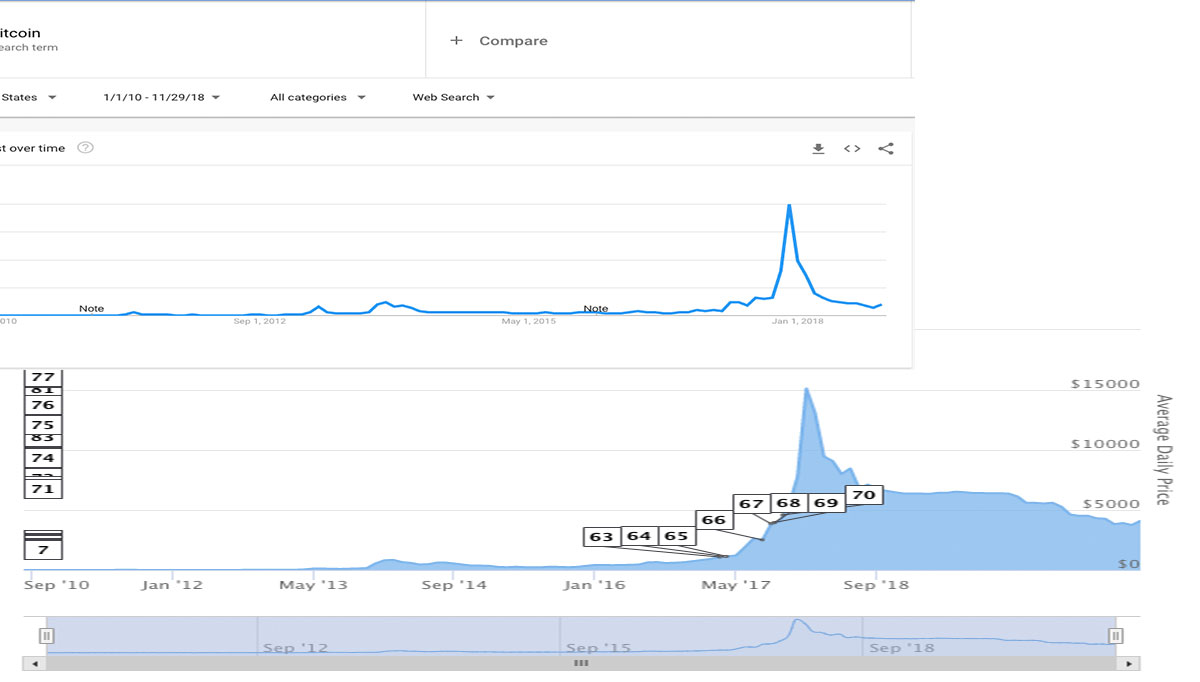The image size is (1200, 682).
Task: Open the country selector dropdown
Action: (x=27, y=97)
